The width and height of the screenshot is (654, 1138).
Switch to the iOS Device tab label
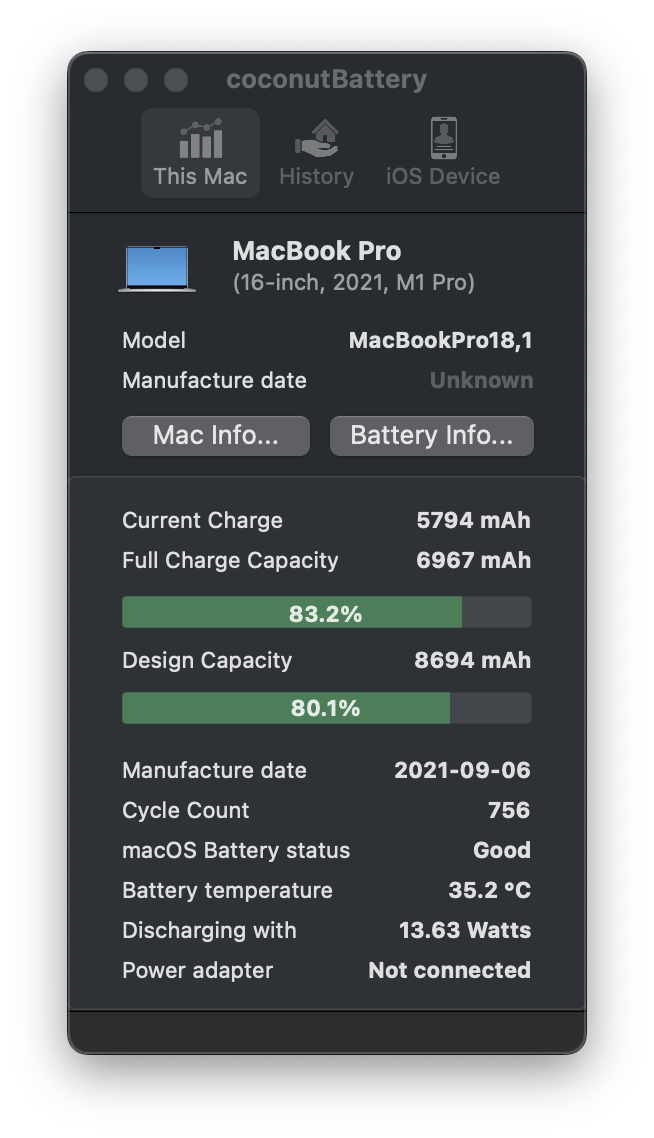(443, 176)
